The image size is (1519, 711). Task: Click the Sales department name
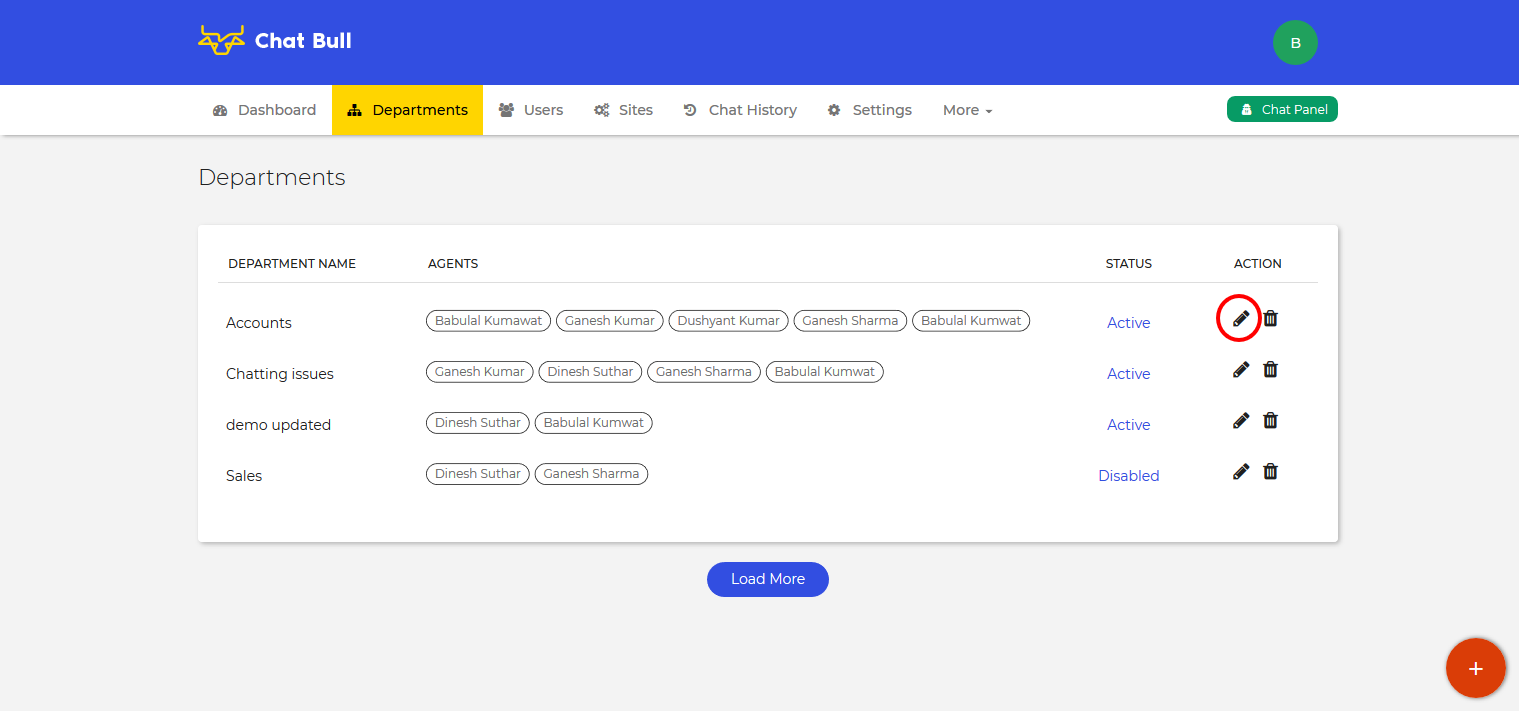pos(244,476)
